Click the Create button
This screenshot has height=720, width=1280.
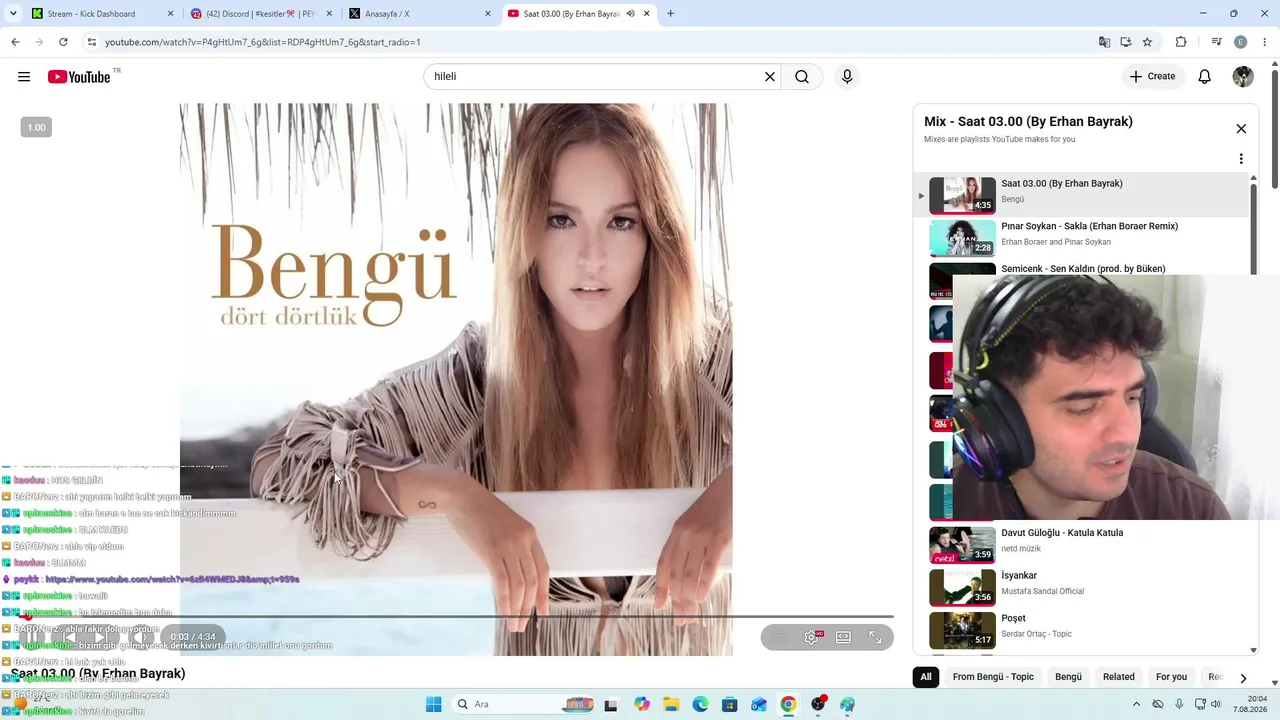tap(1153, 77)
